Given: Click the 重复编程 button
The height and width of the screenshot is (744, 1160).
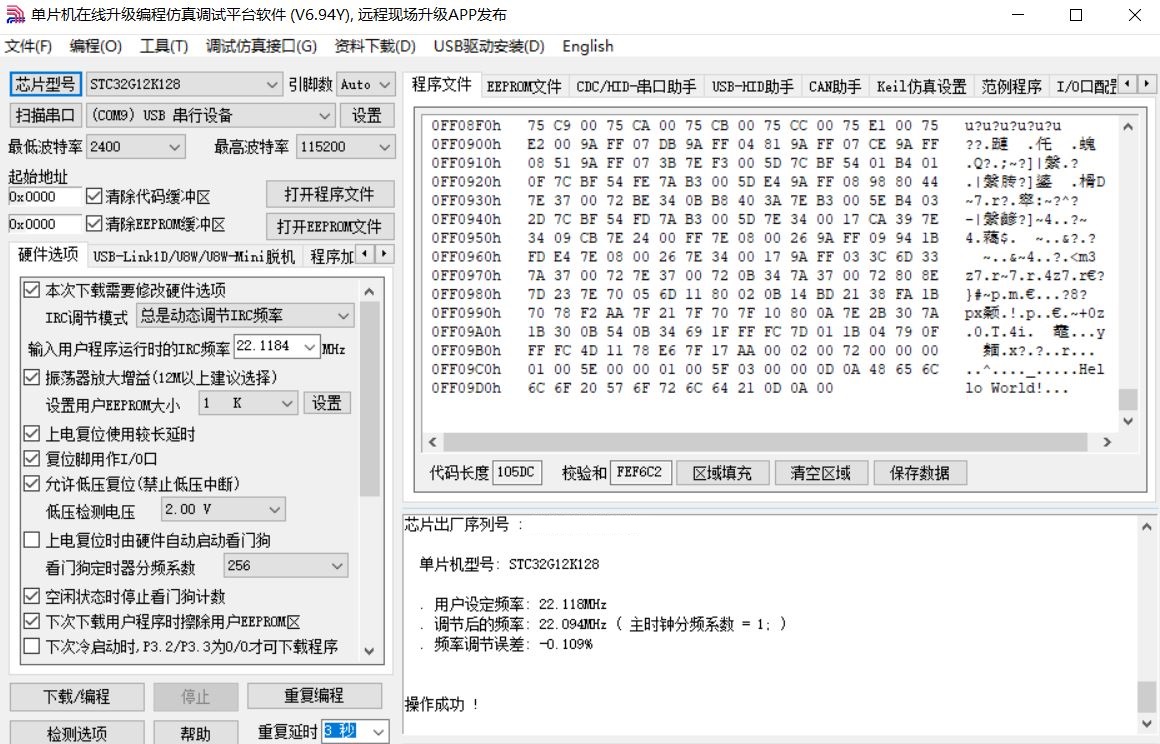Looking at the screenshot, I should [314, 696].
